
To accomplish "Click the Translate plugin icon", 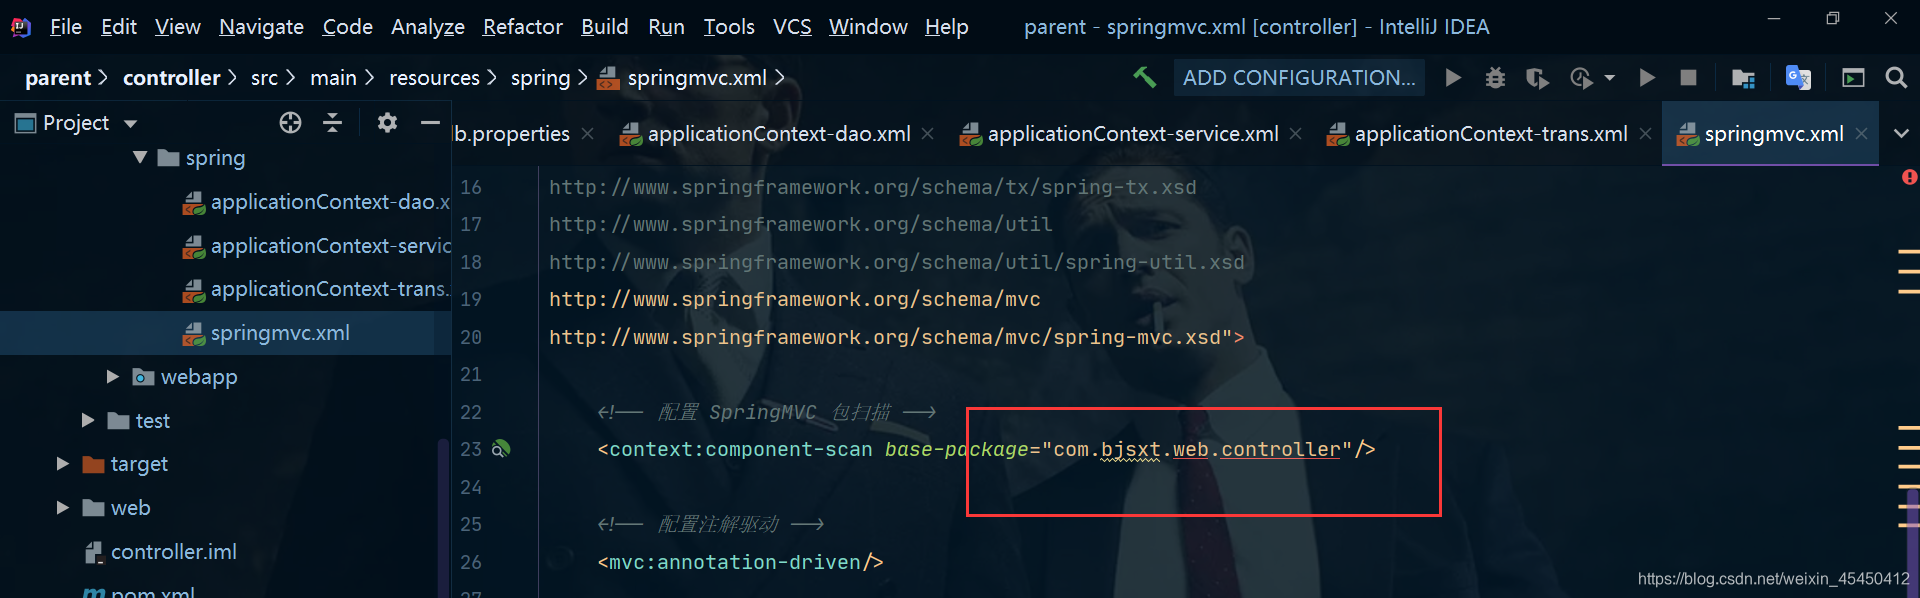I will [x=1798, y=77].
